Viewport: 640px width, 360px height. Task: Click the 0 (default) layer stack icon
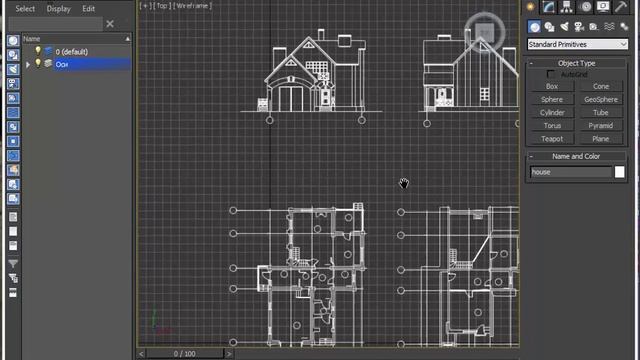coord(49,51)
